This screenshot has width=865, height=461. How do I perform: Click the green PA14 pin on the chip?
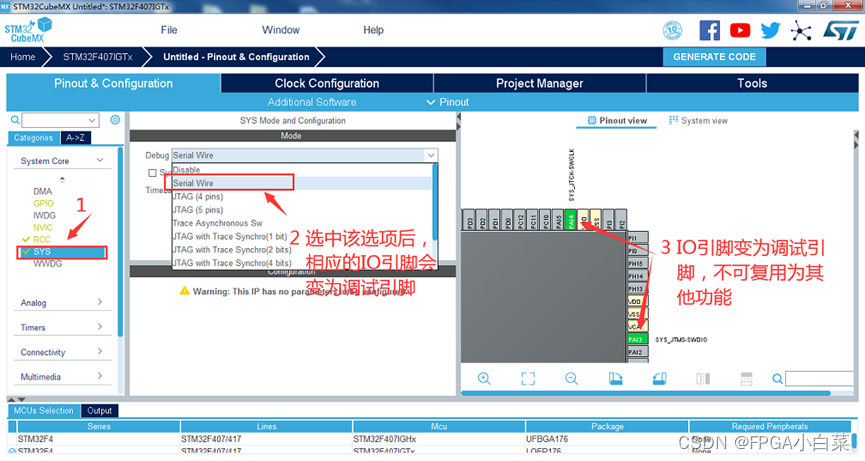click(x=571, y=219)
